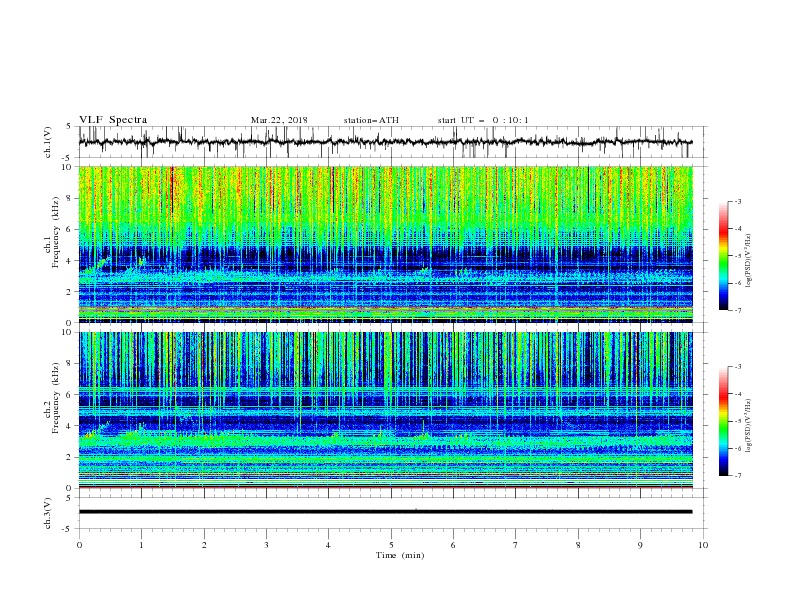Click the ch.1 spectrogram color bar

723,256
